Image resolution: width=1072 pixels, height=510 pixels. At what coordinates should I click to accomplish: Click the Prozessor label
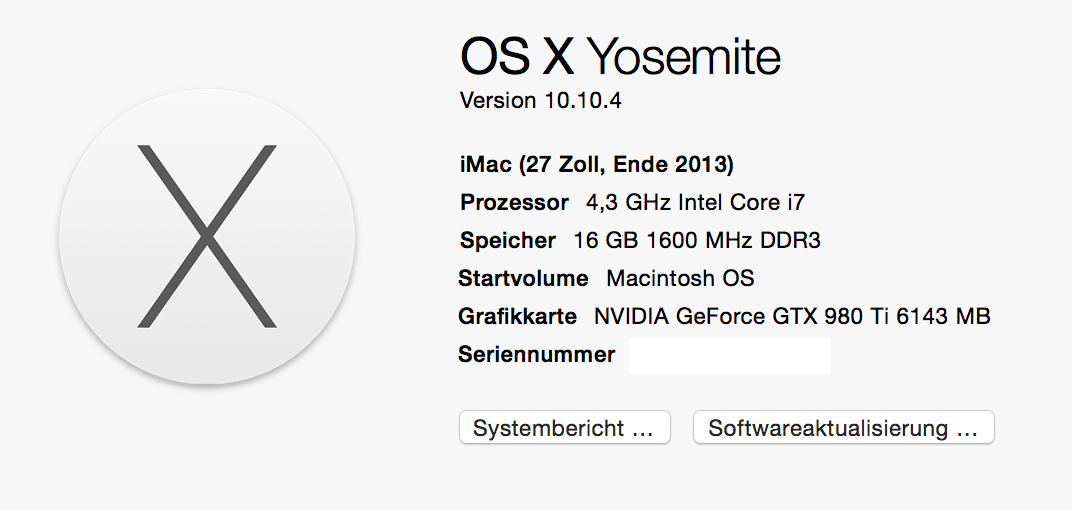[x=514, y=202]
